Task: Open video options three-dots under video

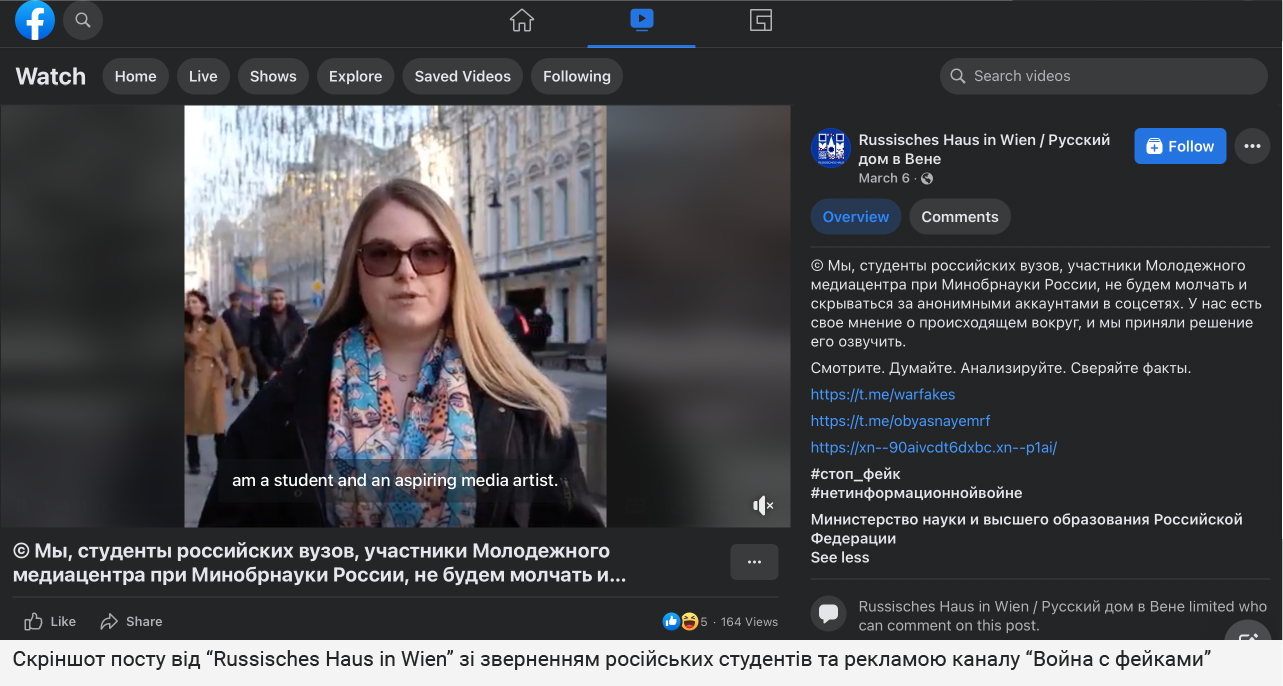Action: [754, 562]
